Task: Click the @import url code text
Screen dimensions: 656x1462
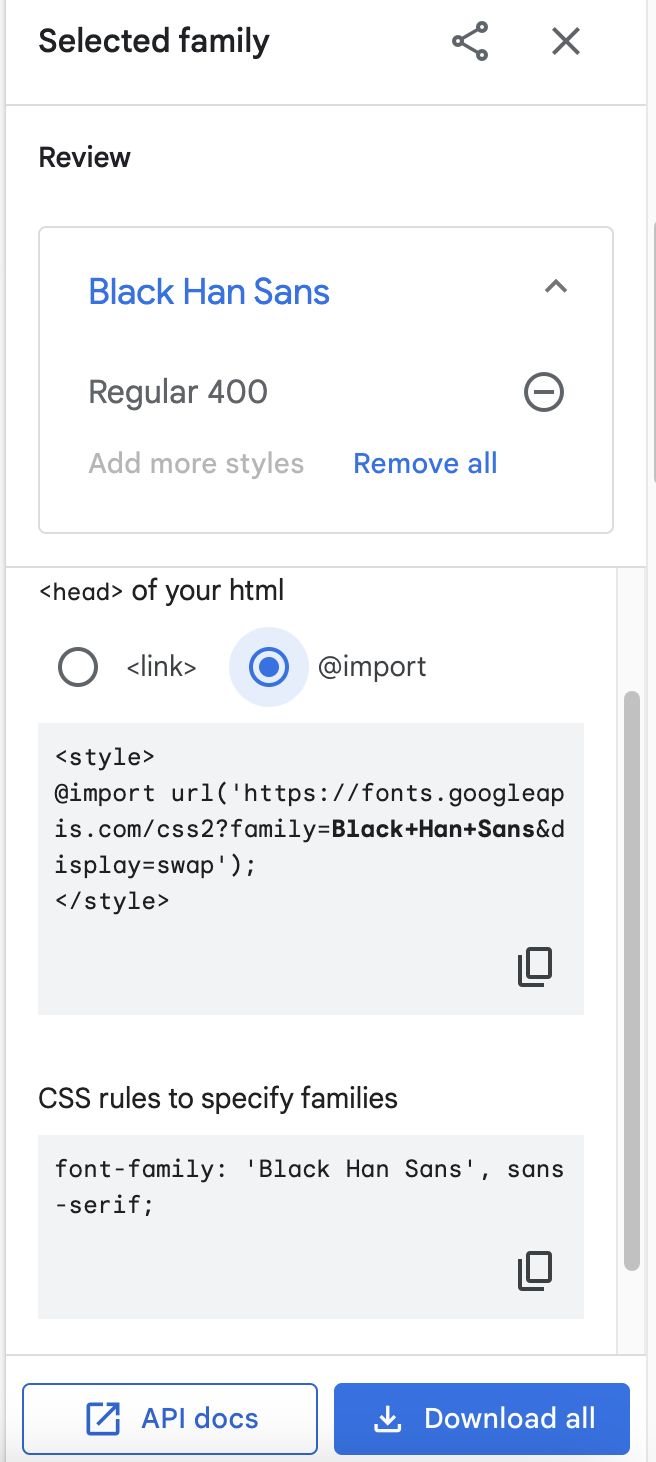Action: (x=310, y=829)
